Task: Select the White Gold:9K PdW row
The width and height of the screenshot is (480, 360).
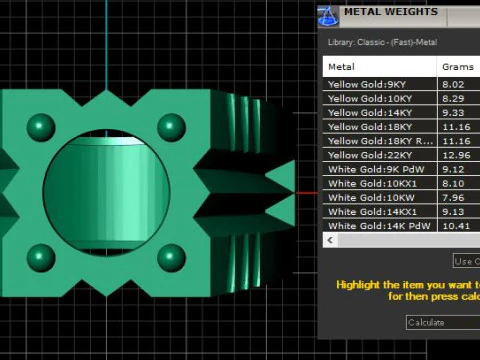Action: point(401,169)
